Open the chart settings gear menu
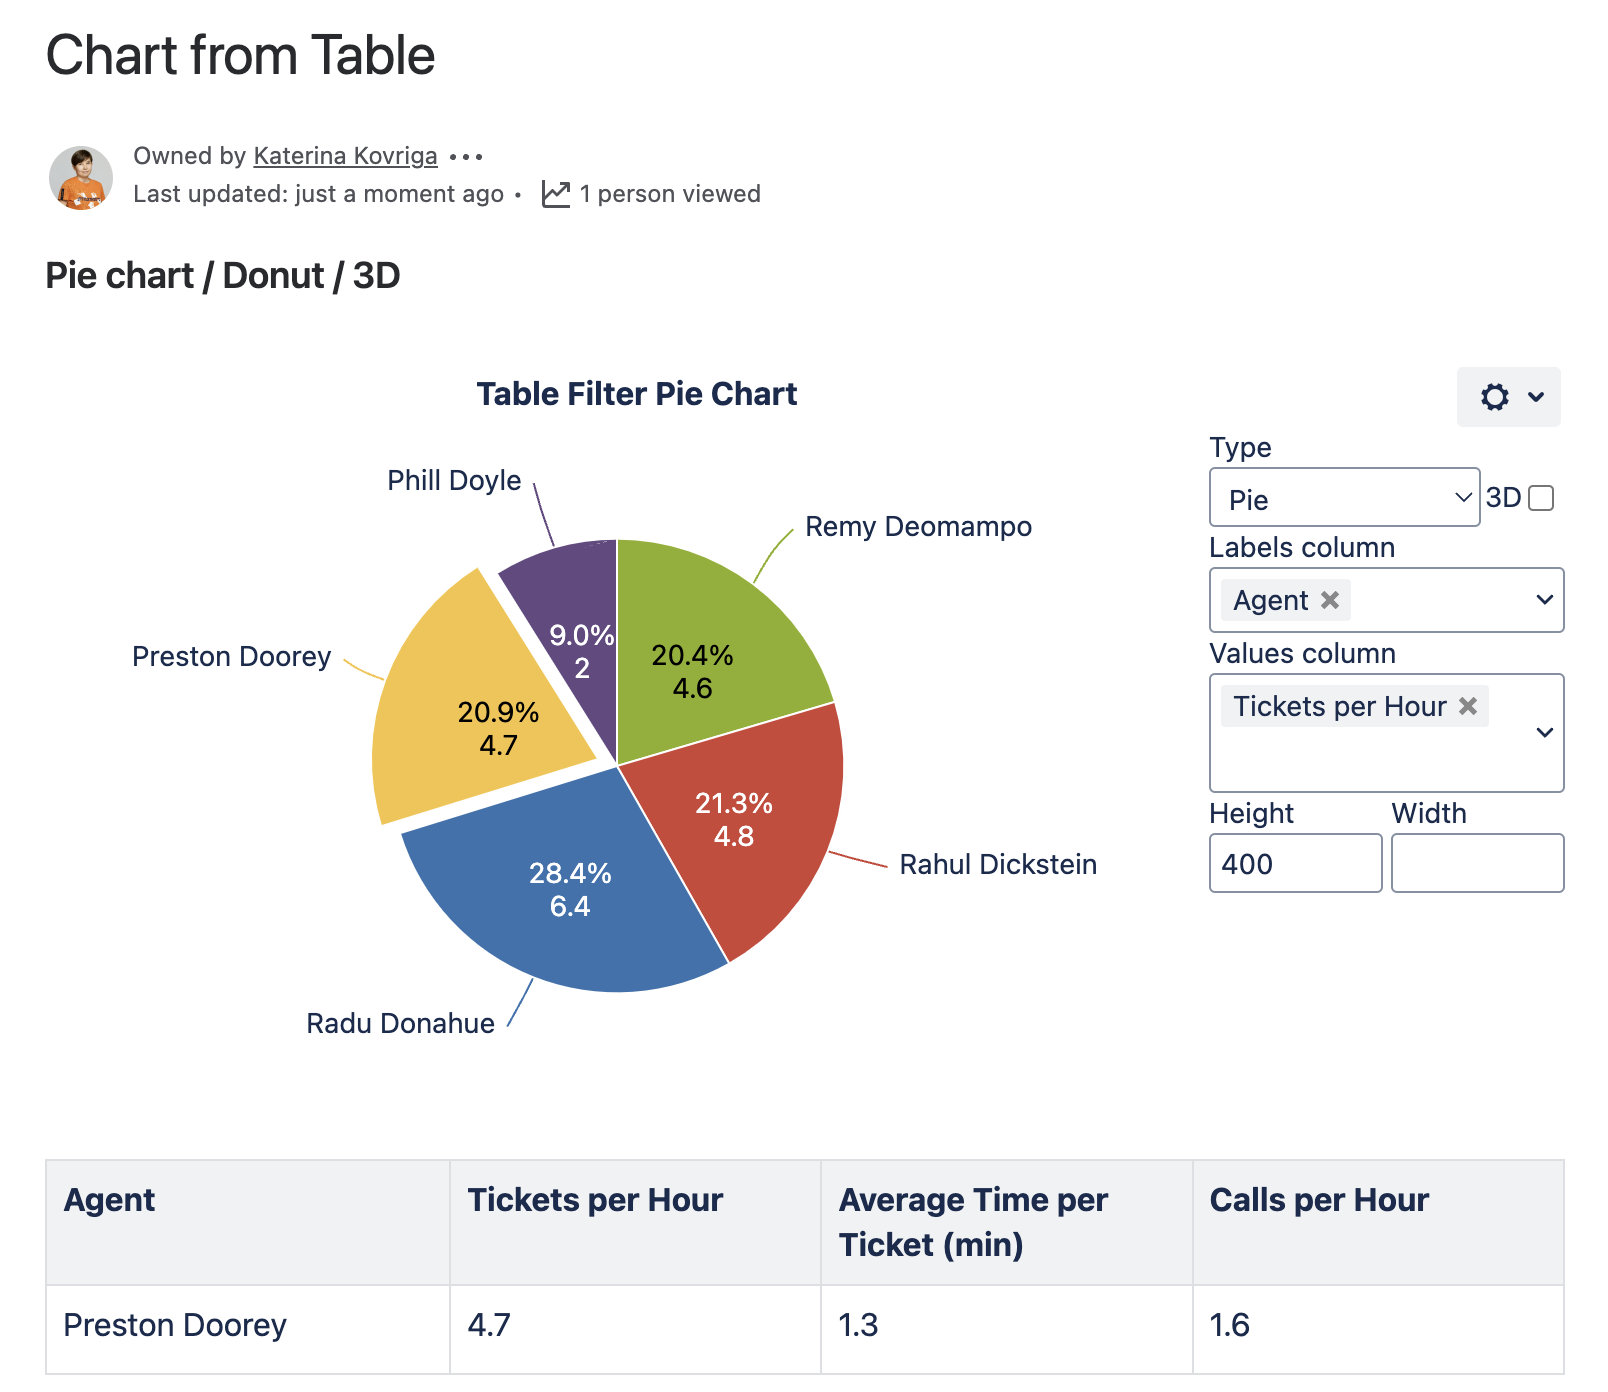 [x=1508, y=397]
